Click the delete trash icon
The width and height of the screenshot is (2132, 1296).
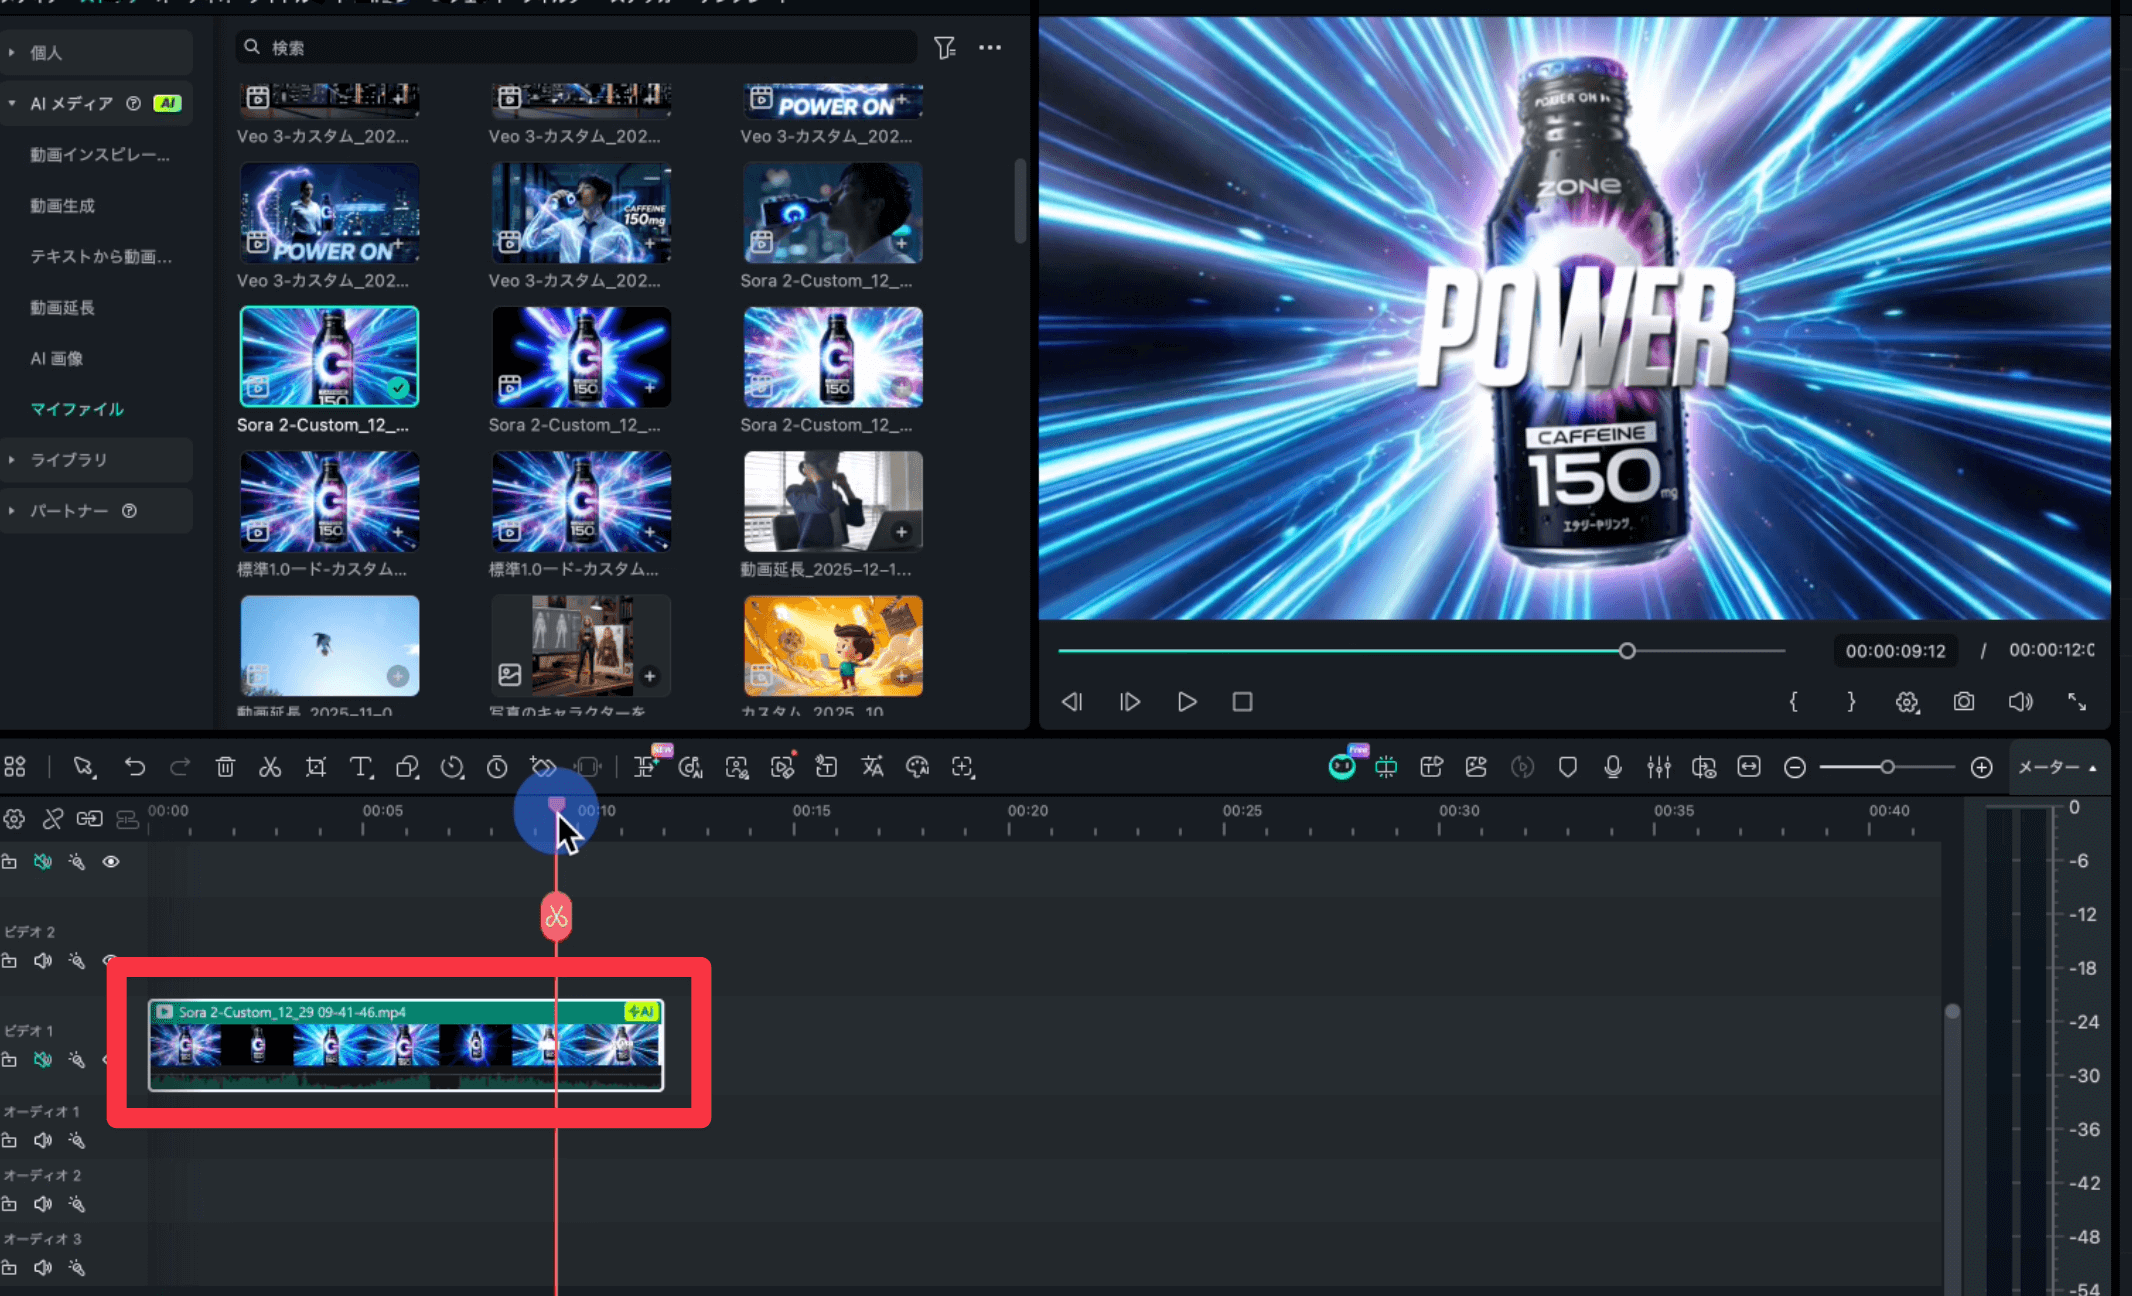click(x=225, y=767)
